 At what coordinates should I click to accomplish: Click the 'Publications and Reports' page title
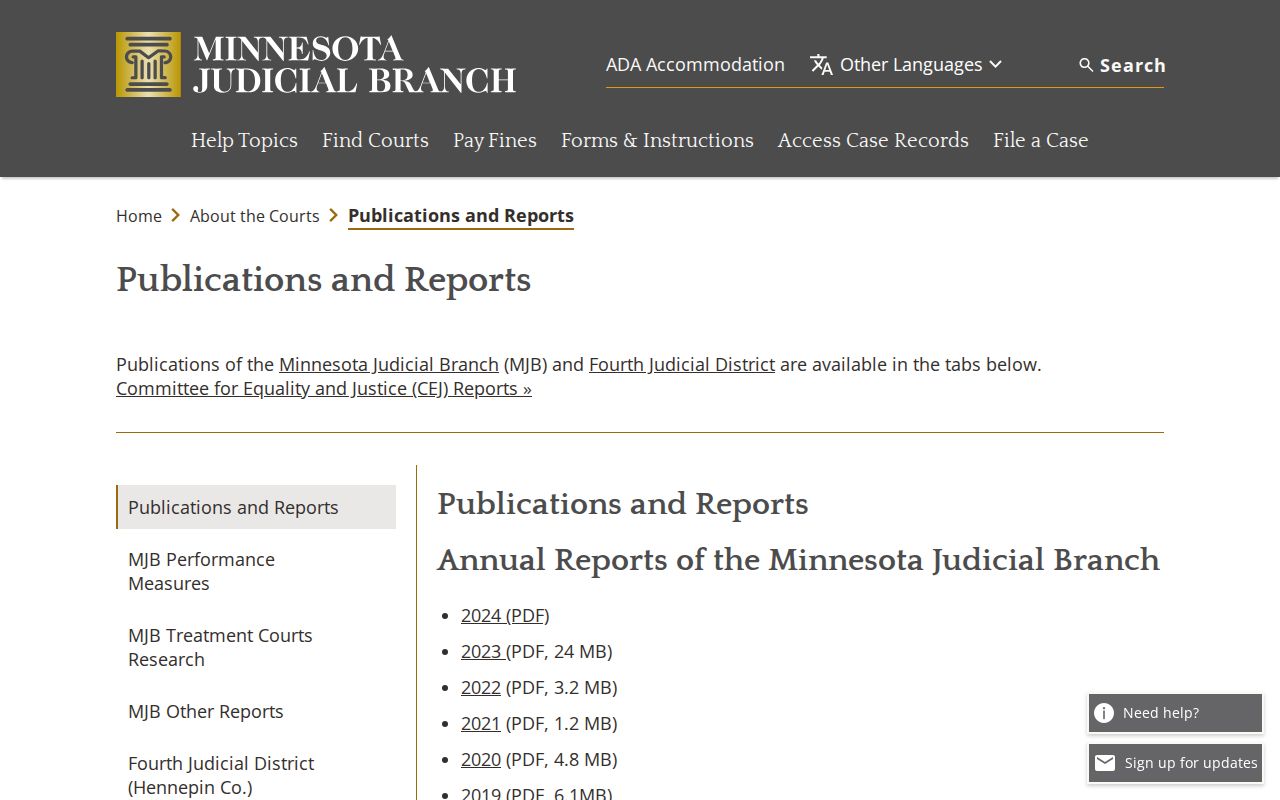[x=323, y=279]
